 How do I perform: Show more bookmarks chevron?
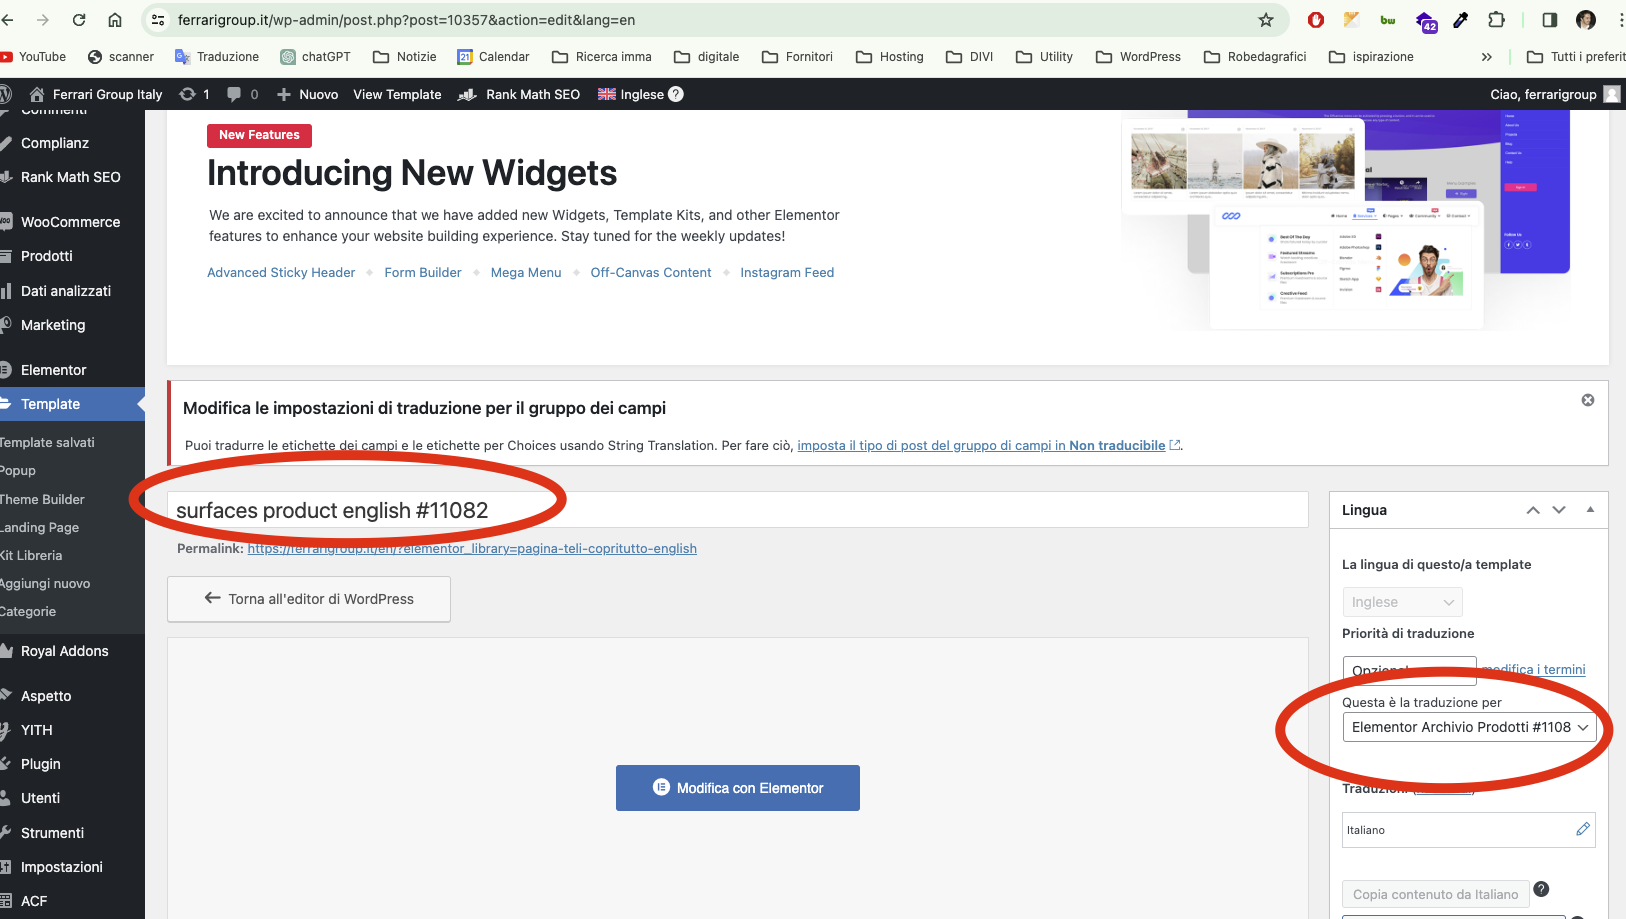[1487, 57]
